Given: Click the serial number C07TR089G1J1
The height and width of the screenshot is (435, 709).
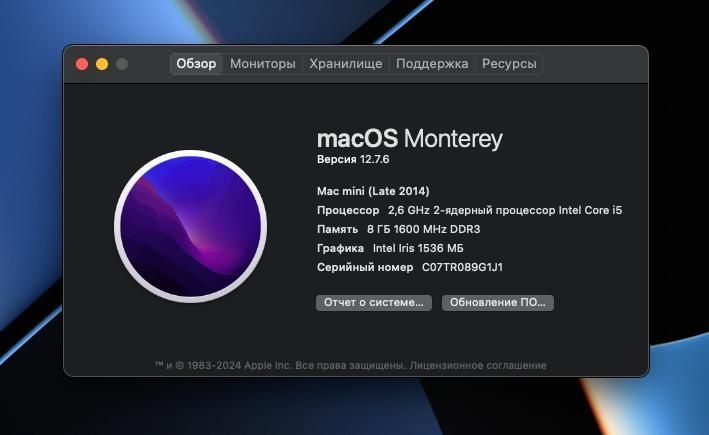Looking at the screenshot, I should 462,267.
